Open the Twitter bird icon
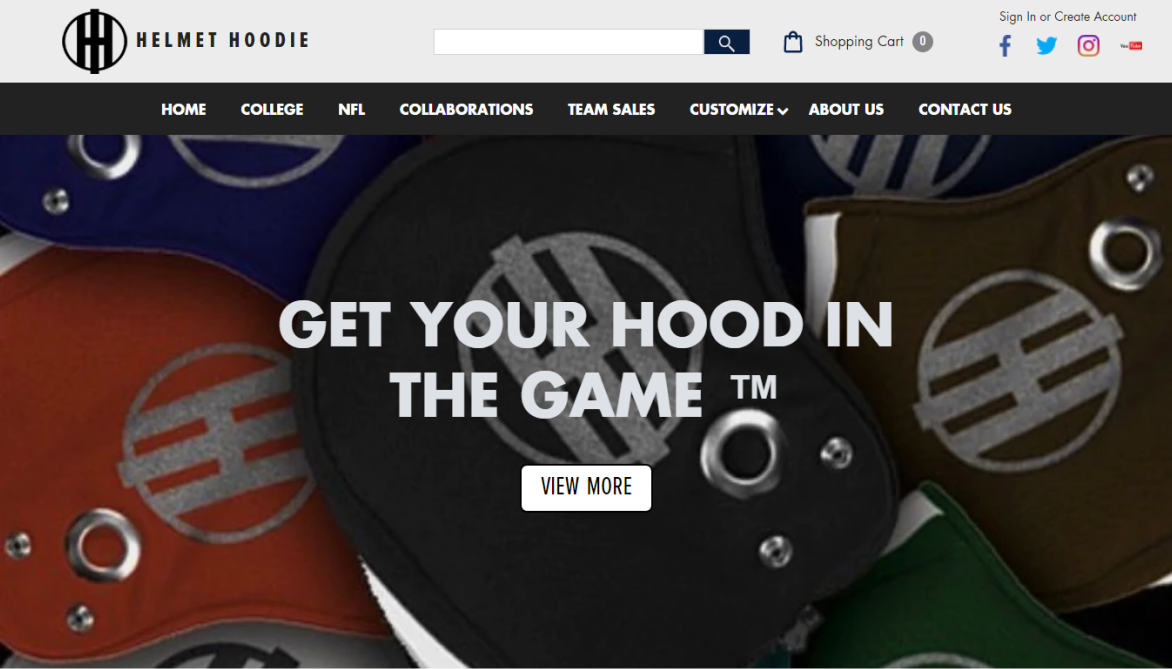The height and width of the screenshot is (669, 1172). [x=1046, y=46]
